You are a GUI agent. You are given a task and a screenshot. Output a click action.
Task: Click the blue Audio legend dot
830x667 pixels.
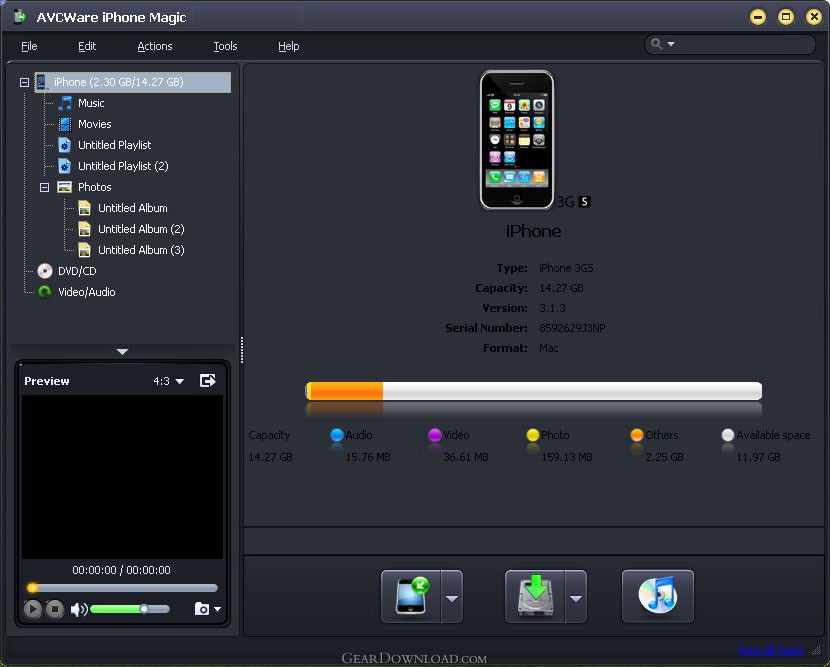pos(337,435)
